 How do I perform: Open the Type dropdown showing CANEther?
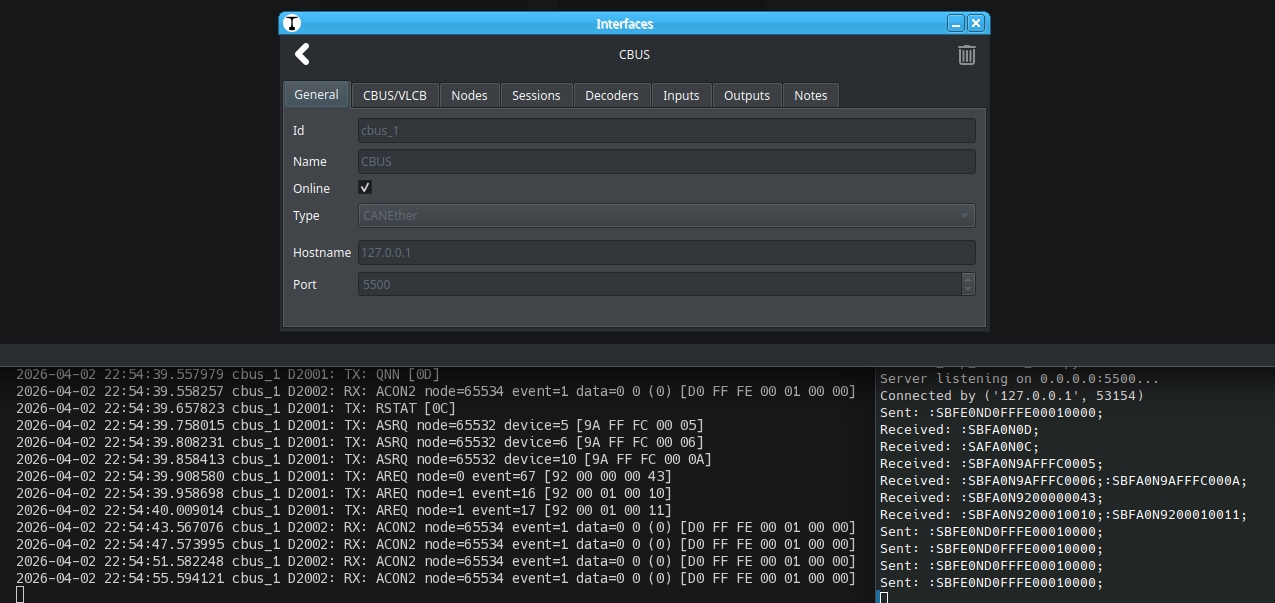pyautogui.click(x=666, y=216)
